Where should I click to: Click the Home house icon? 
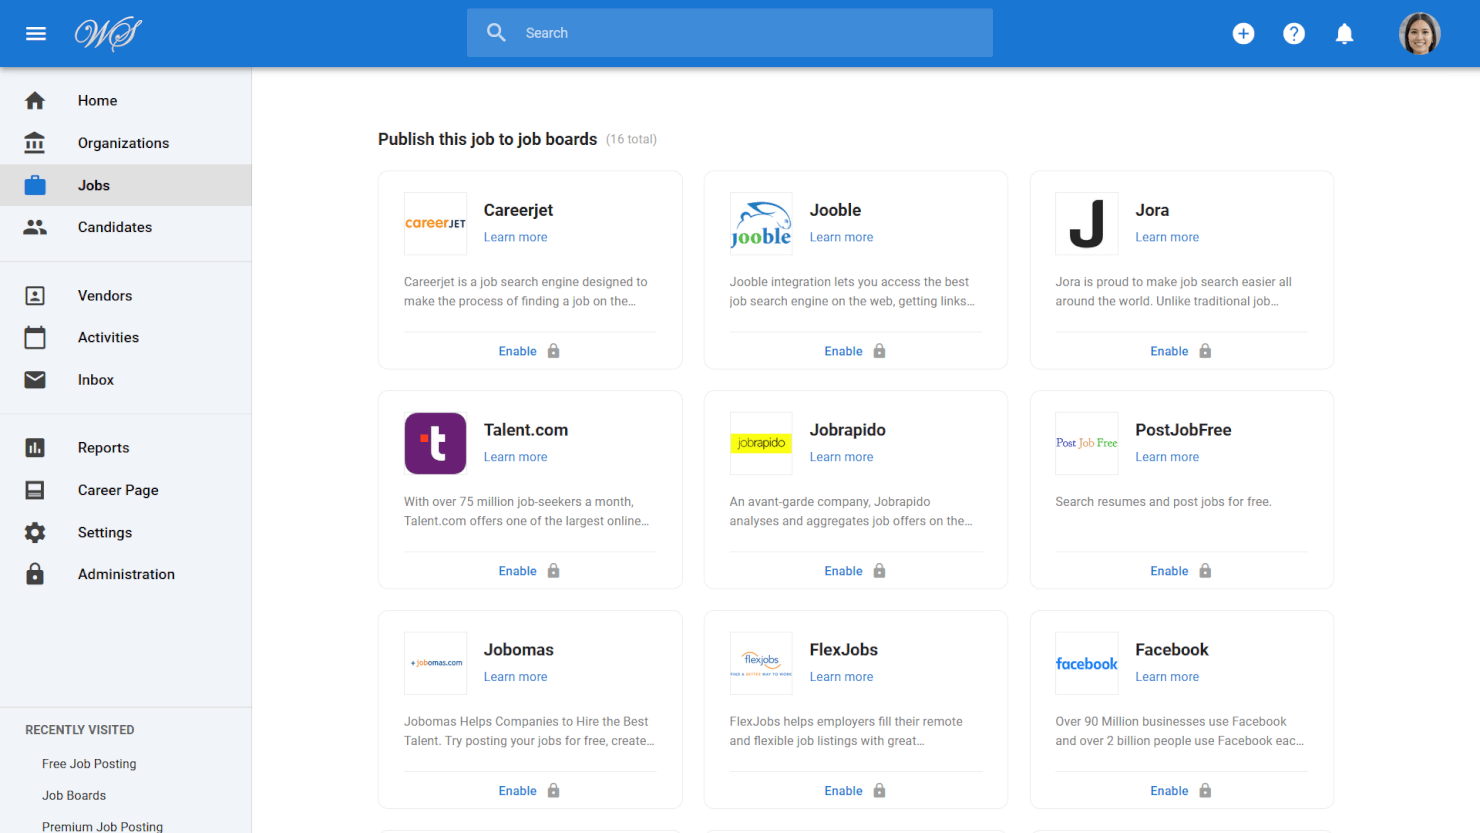(35, 101)
